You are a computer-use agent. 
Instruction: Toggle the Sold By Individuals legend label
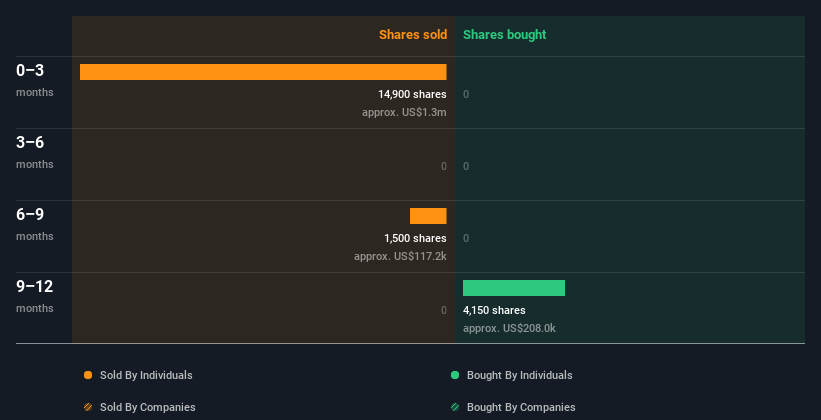point(146,375)
